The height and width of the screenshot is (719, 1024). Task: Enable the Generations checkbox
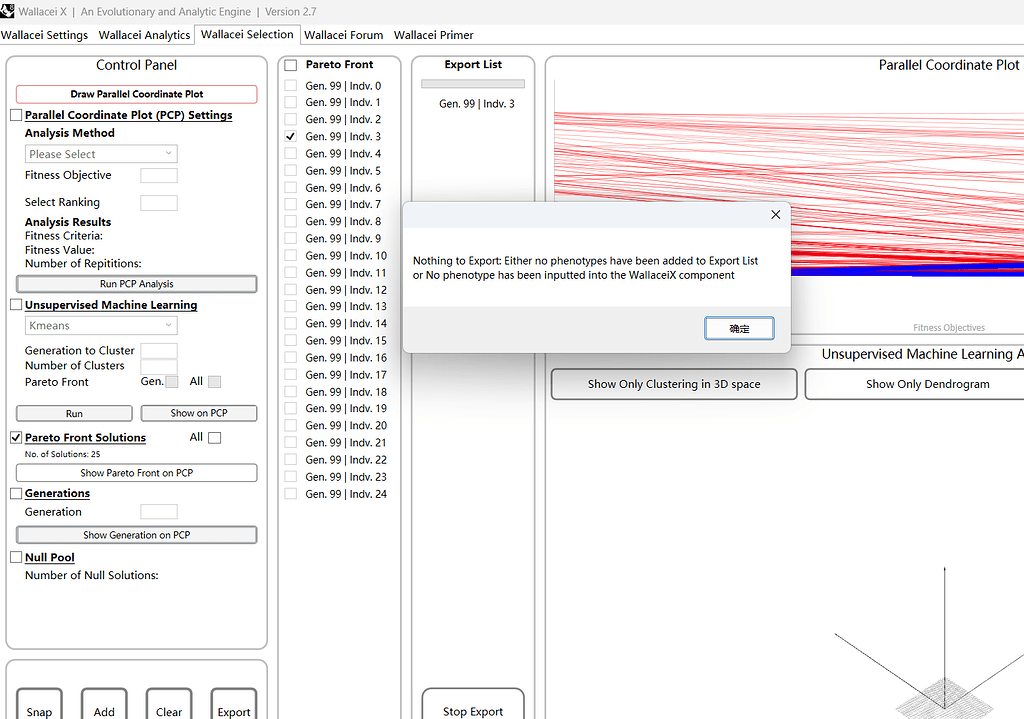pyautogui.click(x=16, y=494)
